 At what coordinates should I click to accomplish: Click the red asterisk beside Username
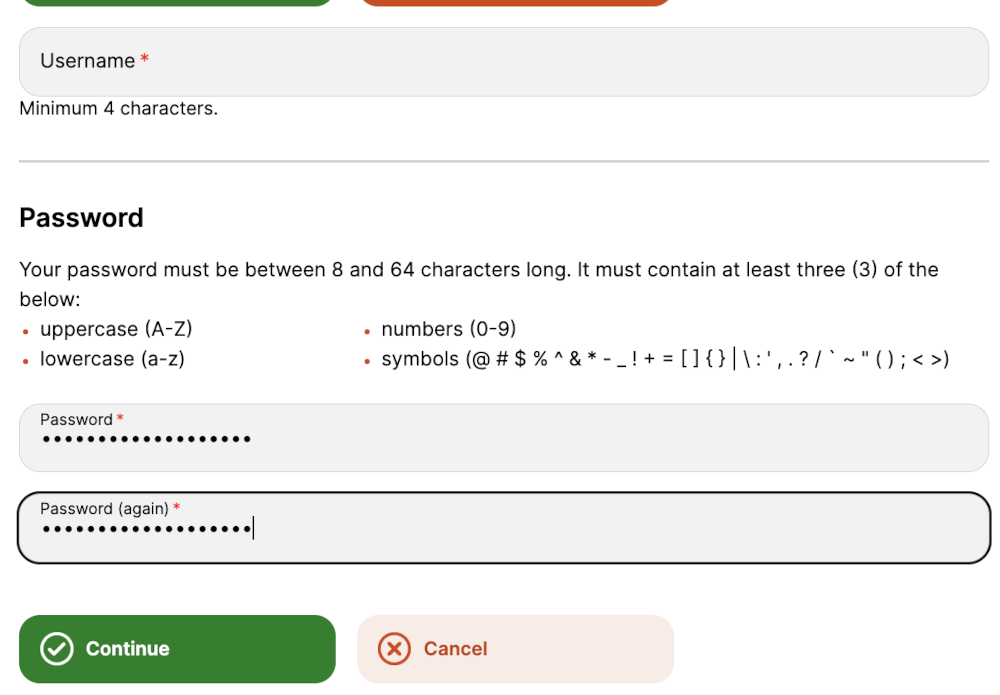point(145,60)
